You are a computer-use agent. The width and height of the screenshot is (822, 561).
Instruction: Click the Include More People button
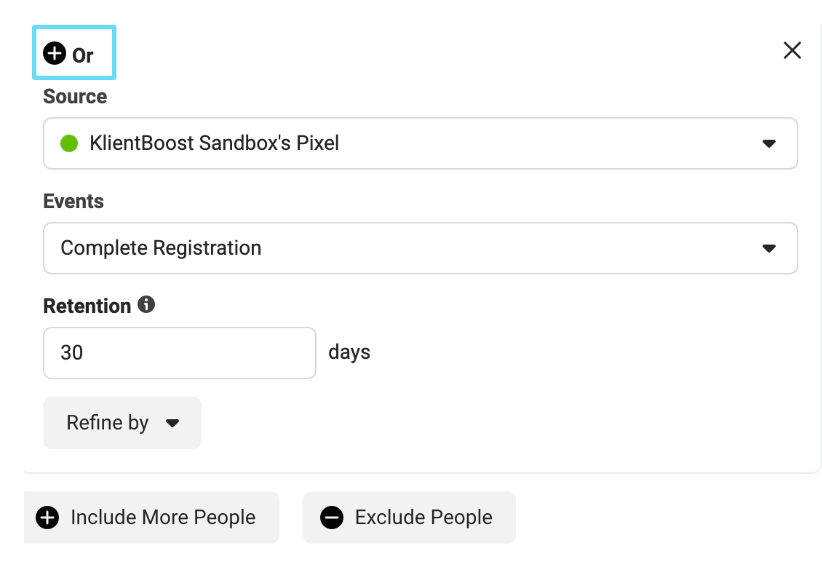pyautogui.click(x=151, y=517)
